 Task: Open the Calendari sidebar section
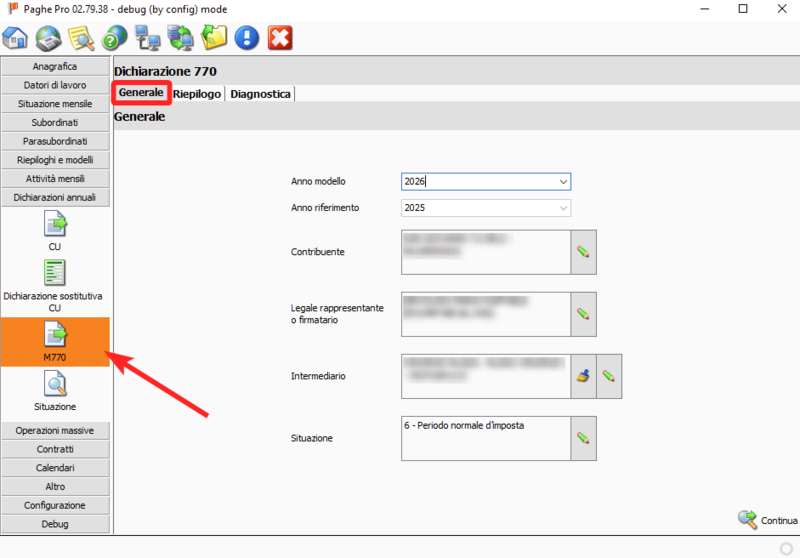pos(55,468)
